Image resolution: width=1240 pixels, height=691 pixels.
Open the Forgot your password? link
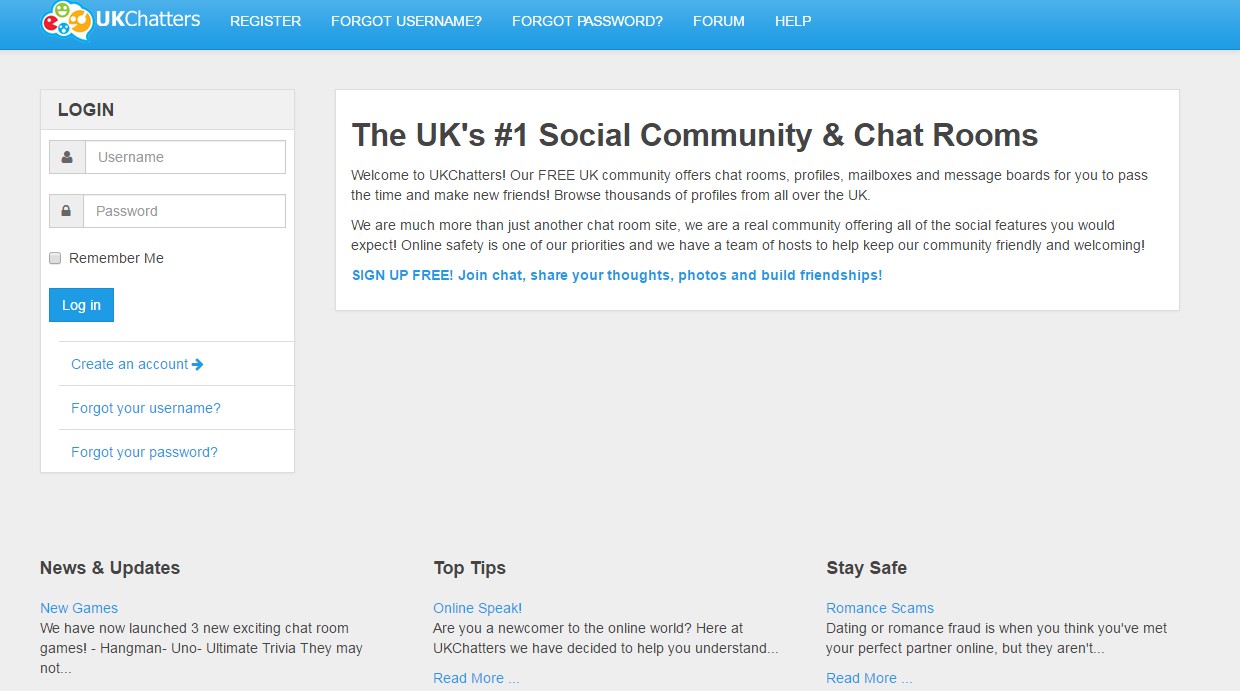click(144, 451)
